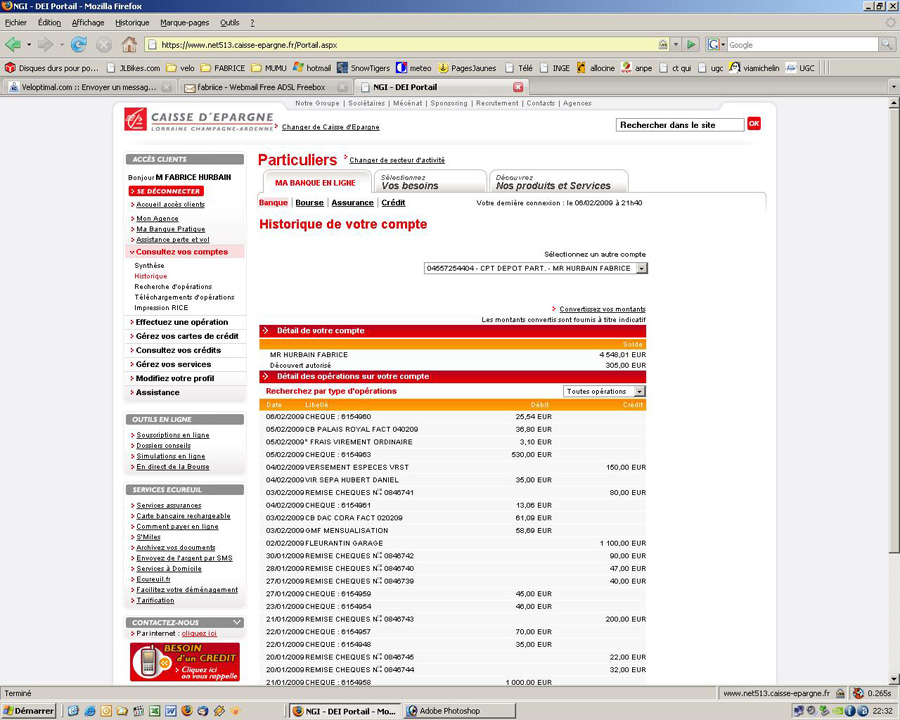900x720 pixels.
Task: Open the Toutes opérations filter dropdown
Action: click(x=640, y=391)
